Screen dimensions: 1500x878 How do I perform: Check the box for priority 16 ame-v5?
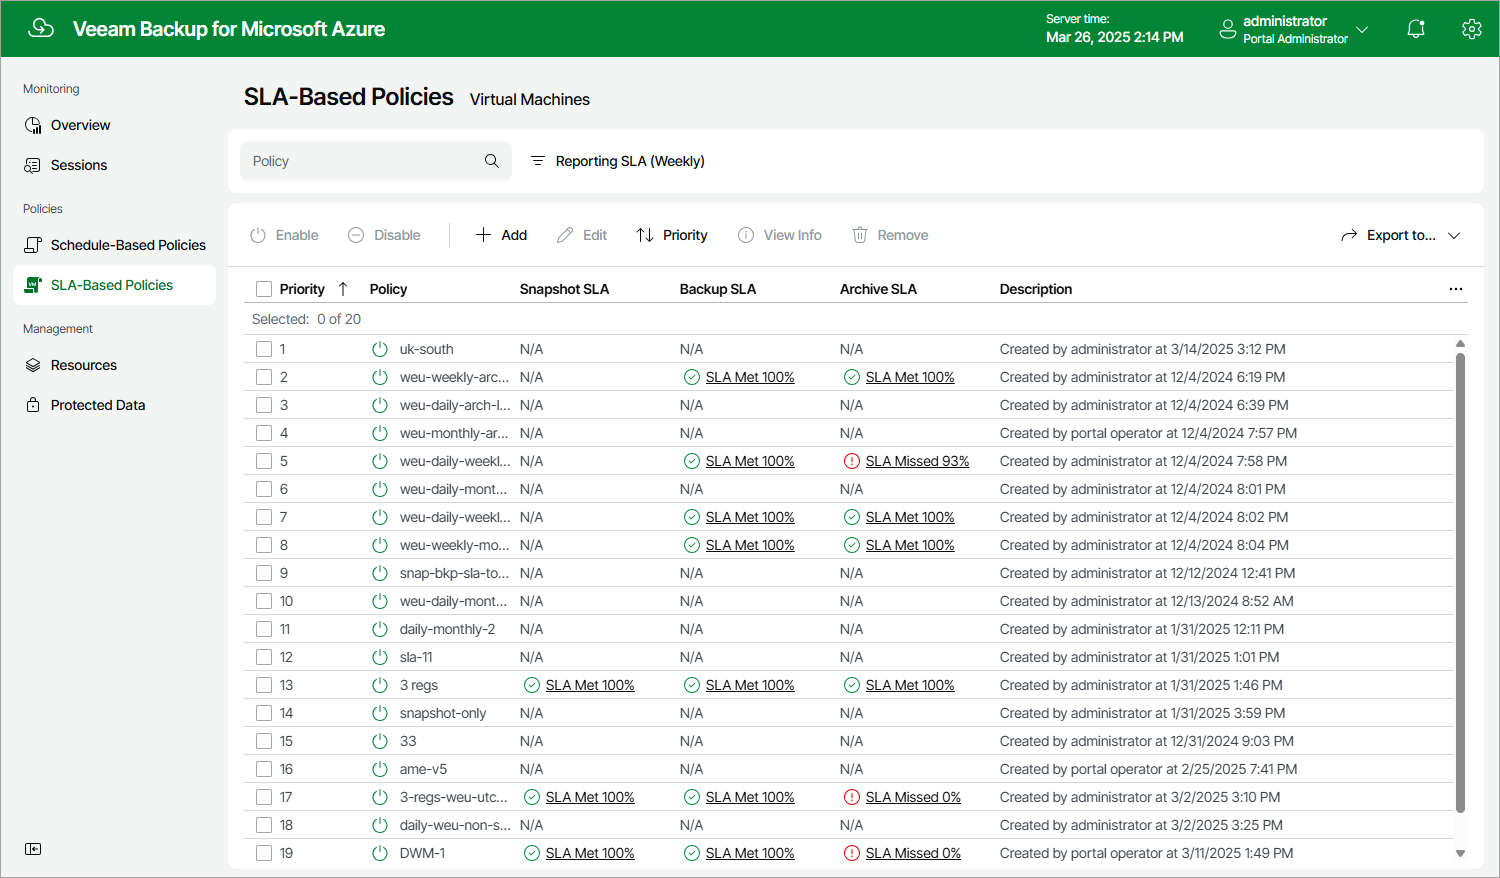tap(264, 769)
